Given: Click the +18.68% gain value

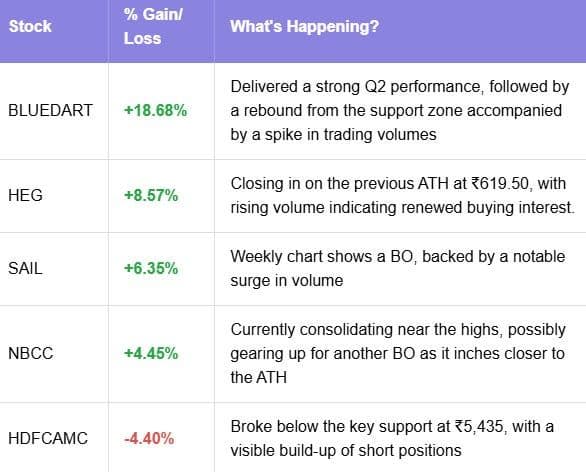Looking at the screenshot, I should click(x=155, y=111).
